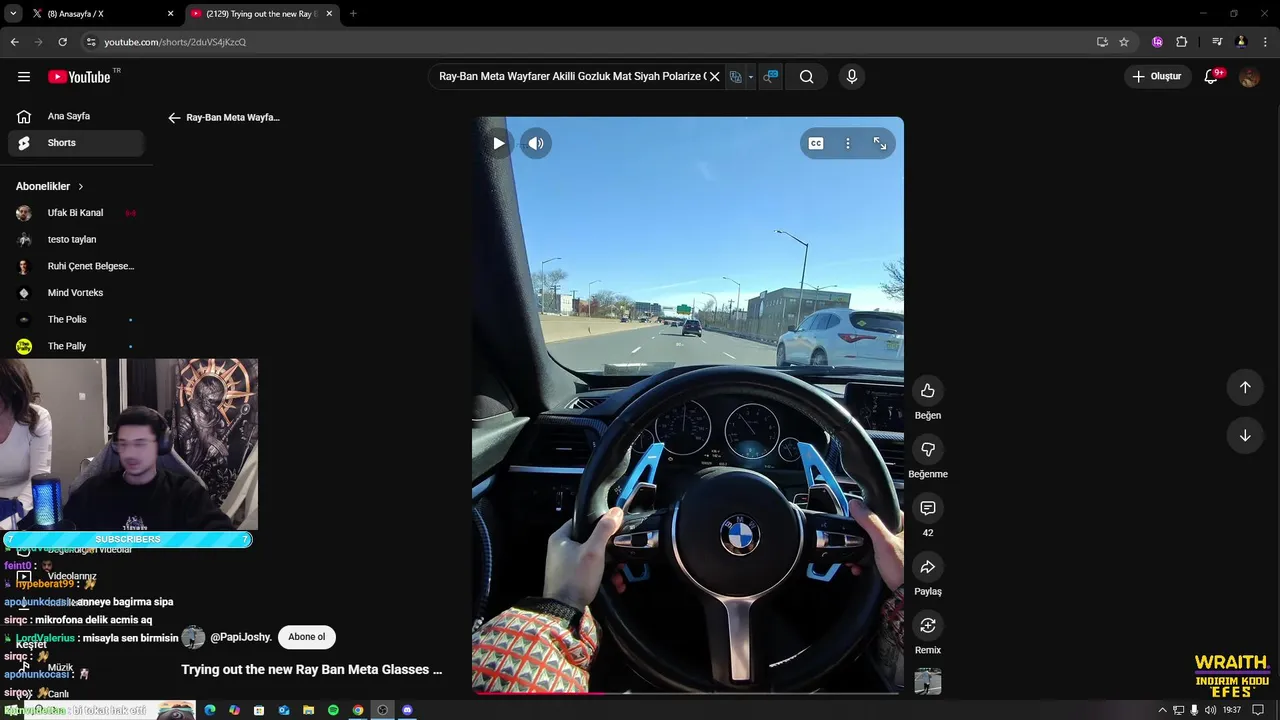Image resolution: width=1280 pixels, height=720 pixels.
Task: Open the PapiJoshy channel avatar
Action: point(193,637)
